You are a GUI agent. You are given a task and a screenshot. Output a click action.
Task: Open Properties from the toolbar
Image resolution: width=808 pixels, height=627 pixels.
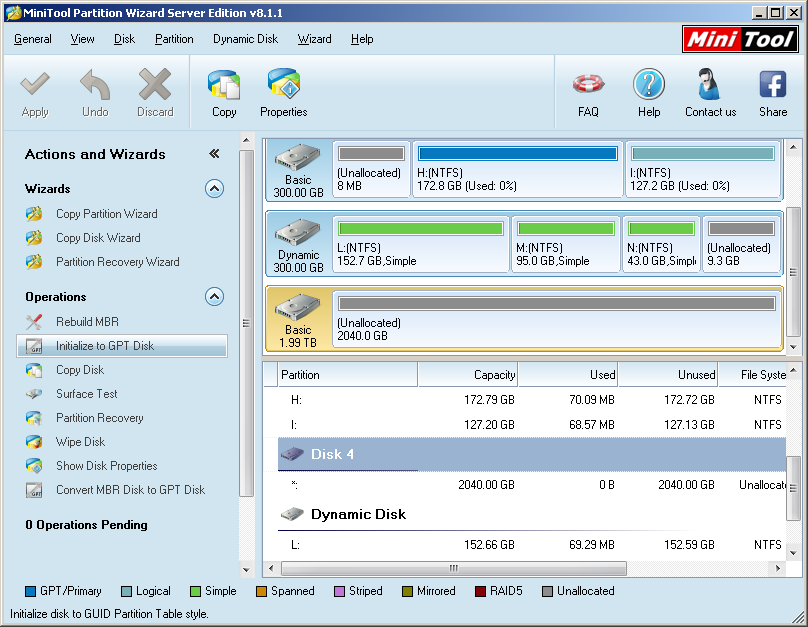[x=284, y=92]
